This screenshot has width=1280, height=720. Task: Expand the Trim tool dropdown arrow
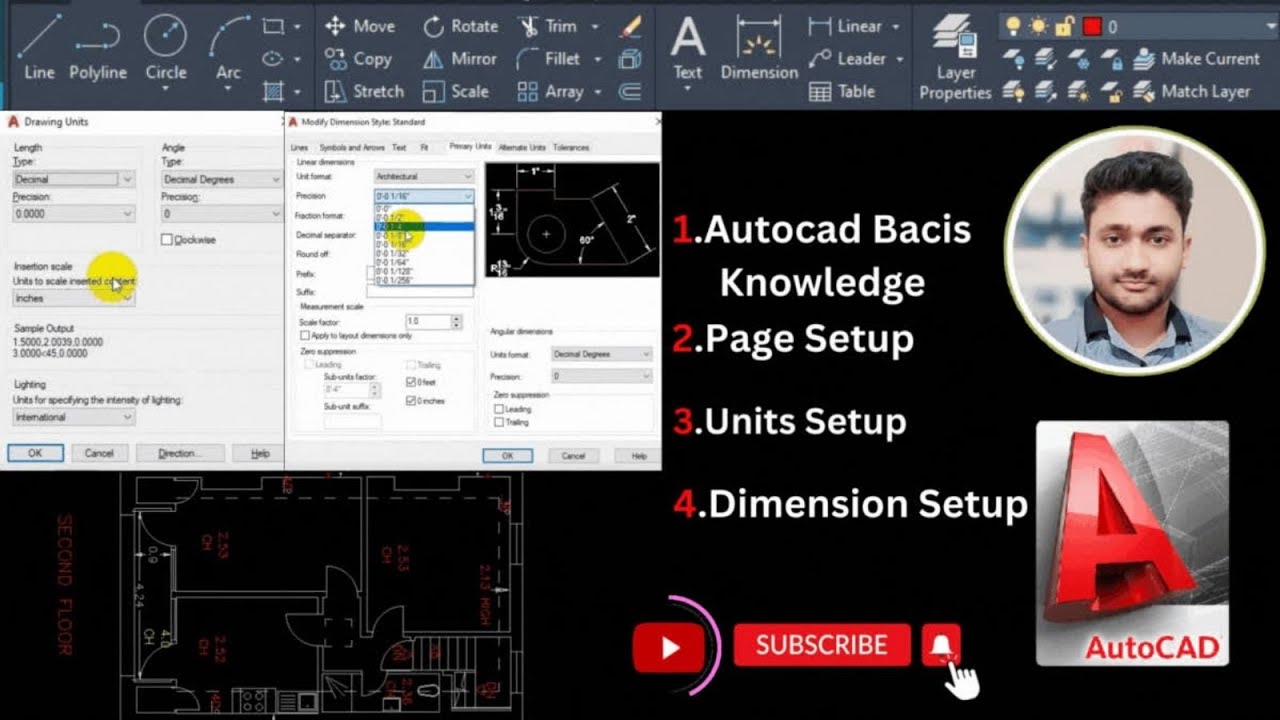596,27
